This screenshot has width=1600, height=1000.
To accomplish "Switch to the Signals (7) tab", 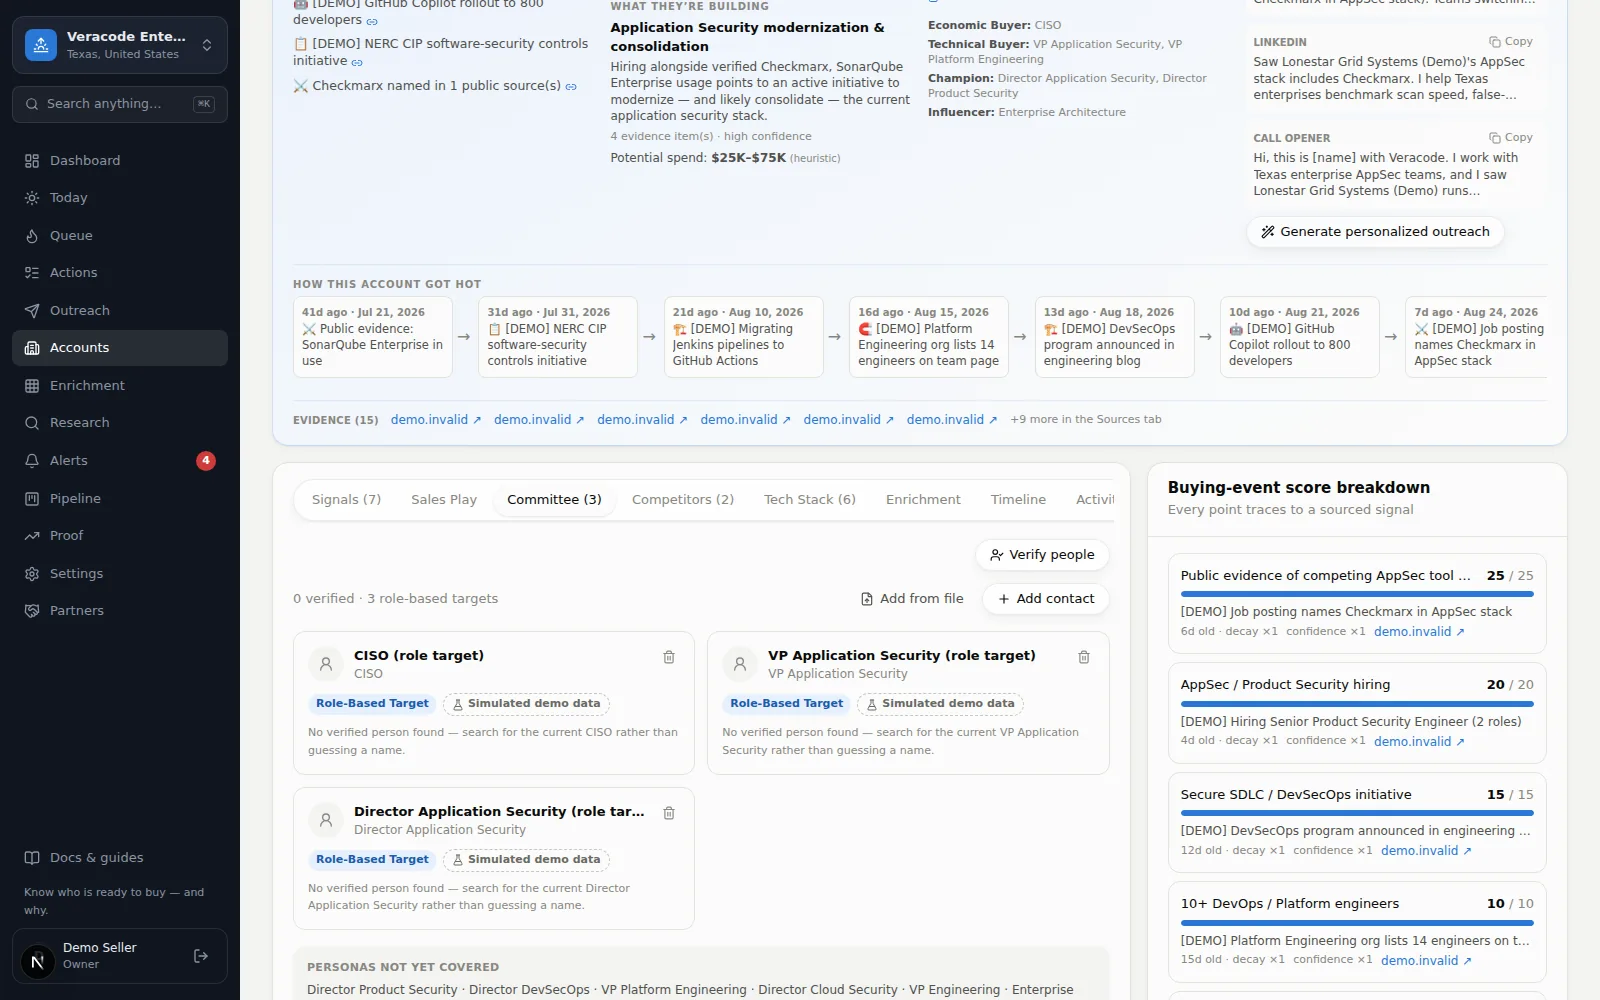I will click(x=346, y=500).
